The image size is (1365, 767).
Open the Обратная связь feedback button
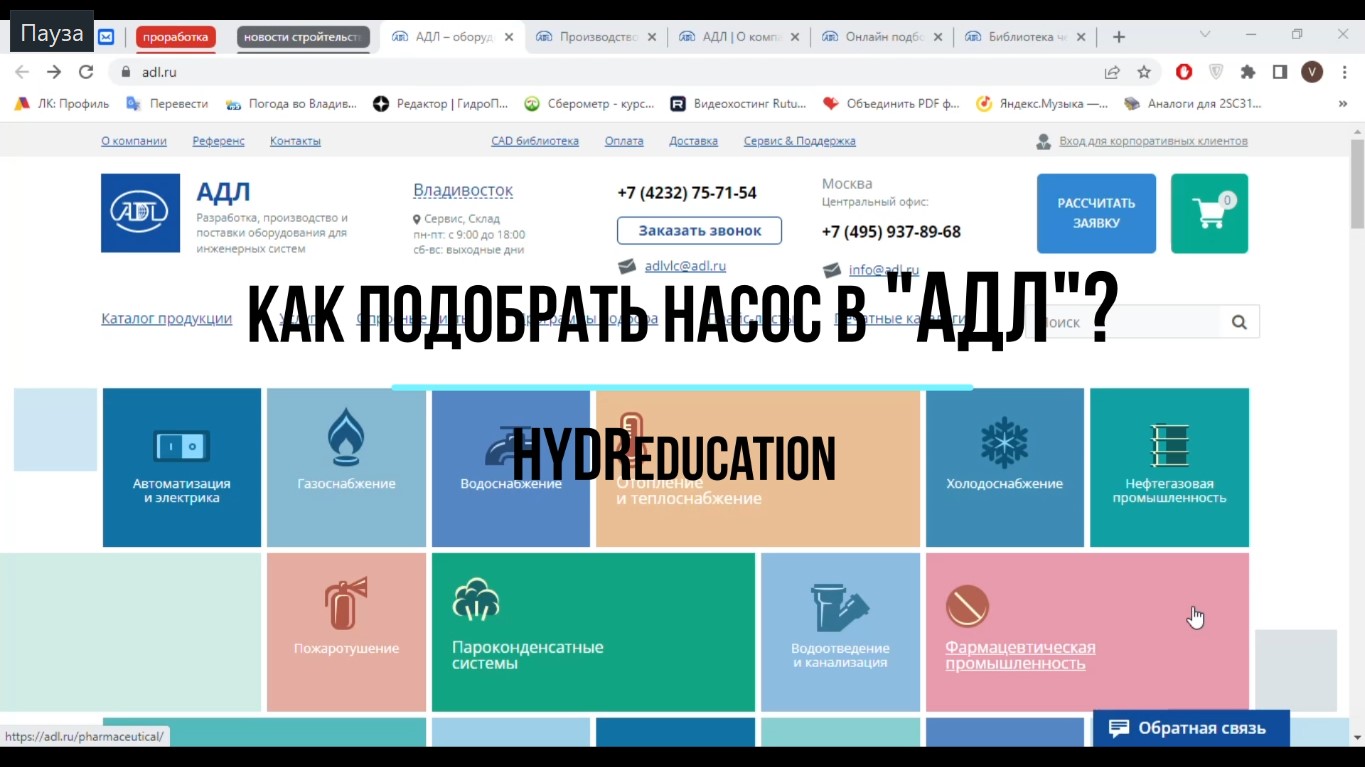(1191, 728)
